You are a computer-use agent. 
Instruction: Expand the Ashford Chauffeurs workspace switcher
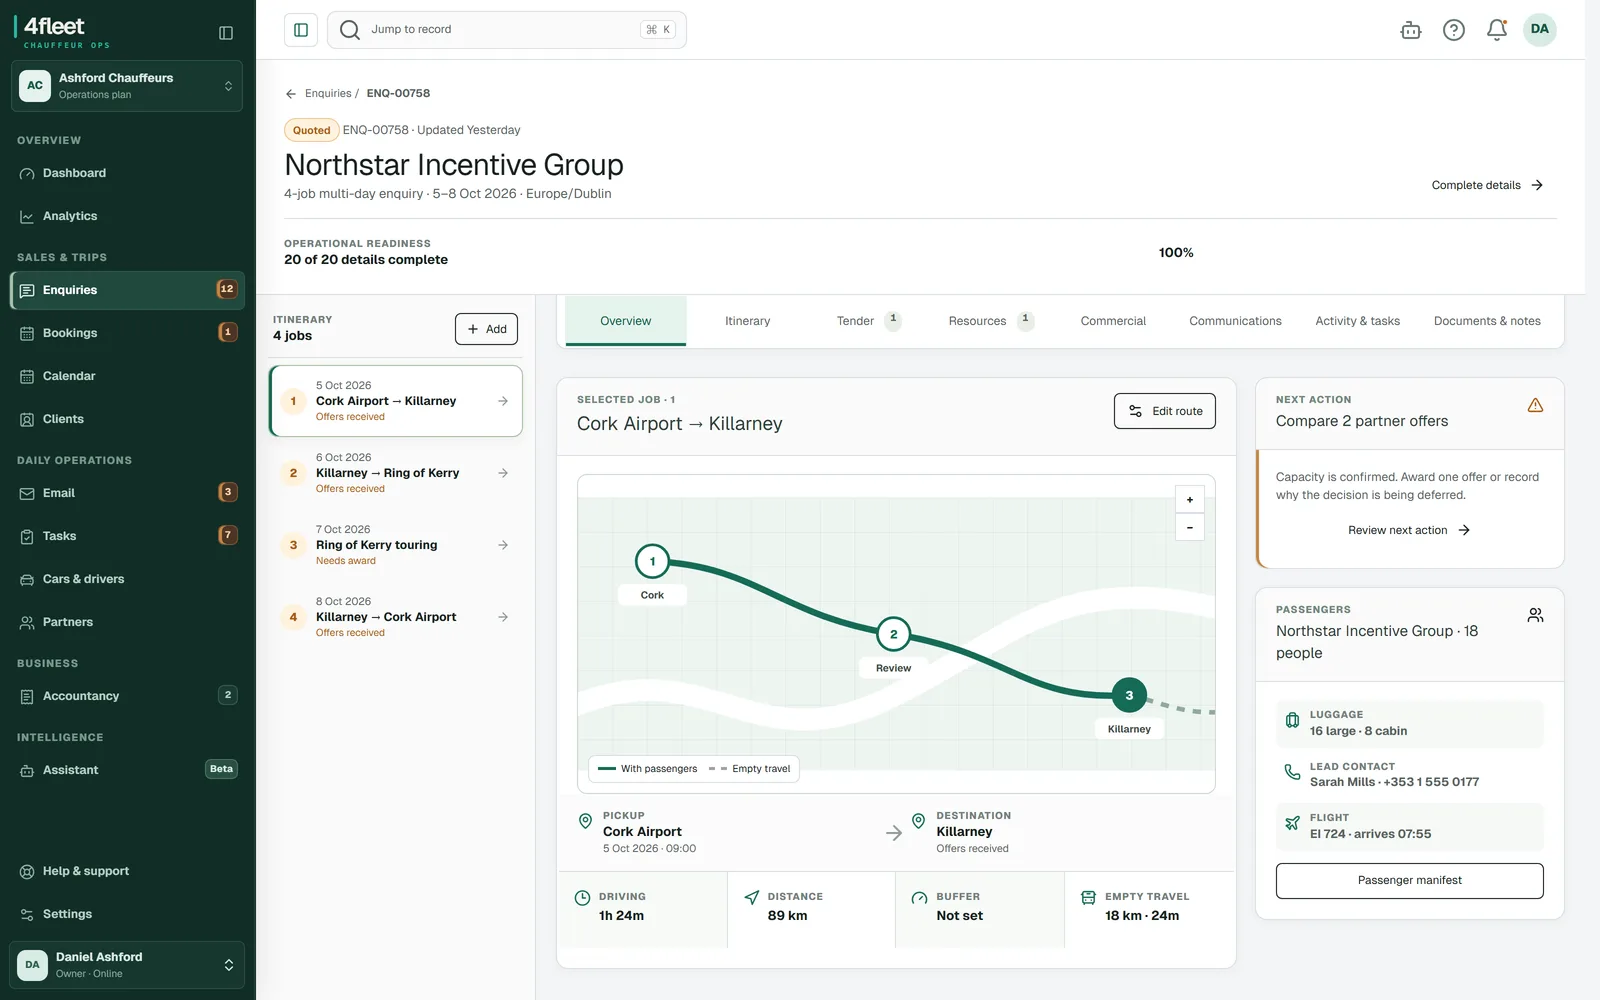click(127, 86)
